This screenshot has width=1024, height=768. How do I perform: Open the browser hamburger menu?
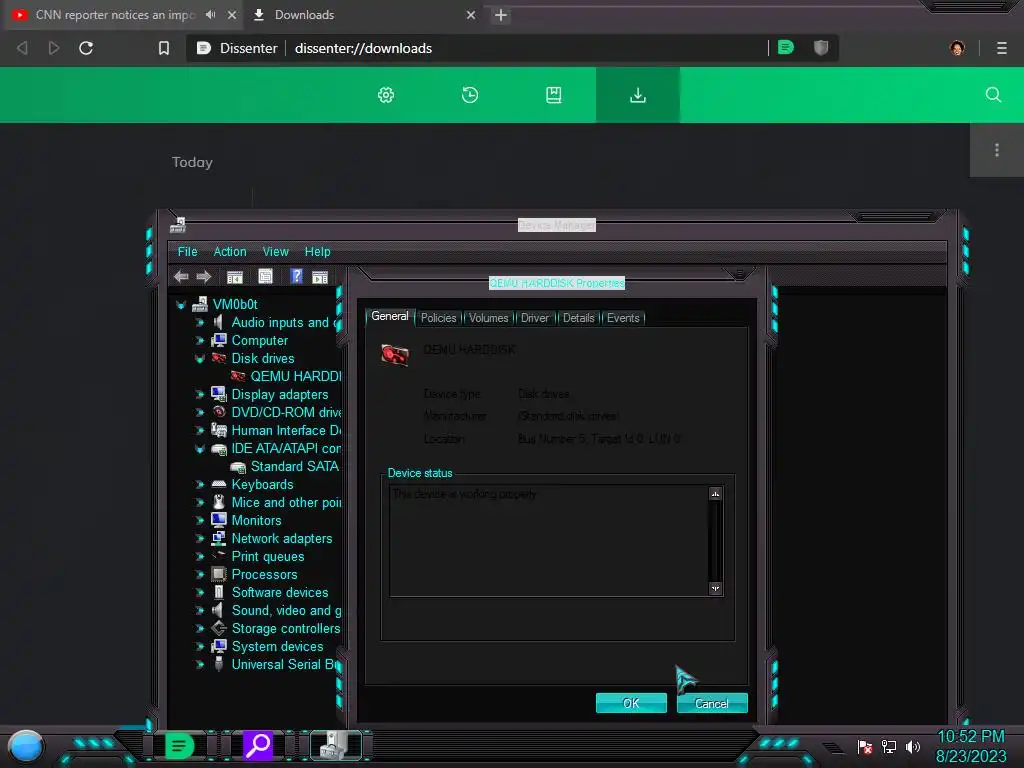(x=1002, y=48)
